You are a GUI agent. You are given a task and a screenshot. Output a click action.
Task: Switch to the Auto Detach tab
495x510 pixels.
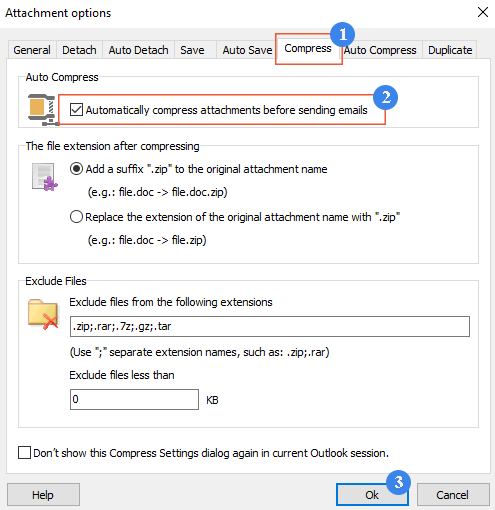pyautogui.click(x=138, y=50)
